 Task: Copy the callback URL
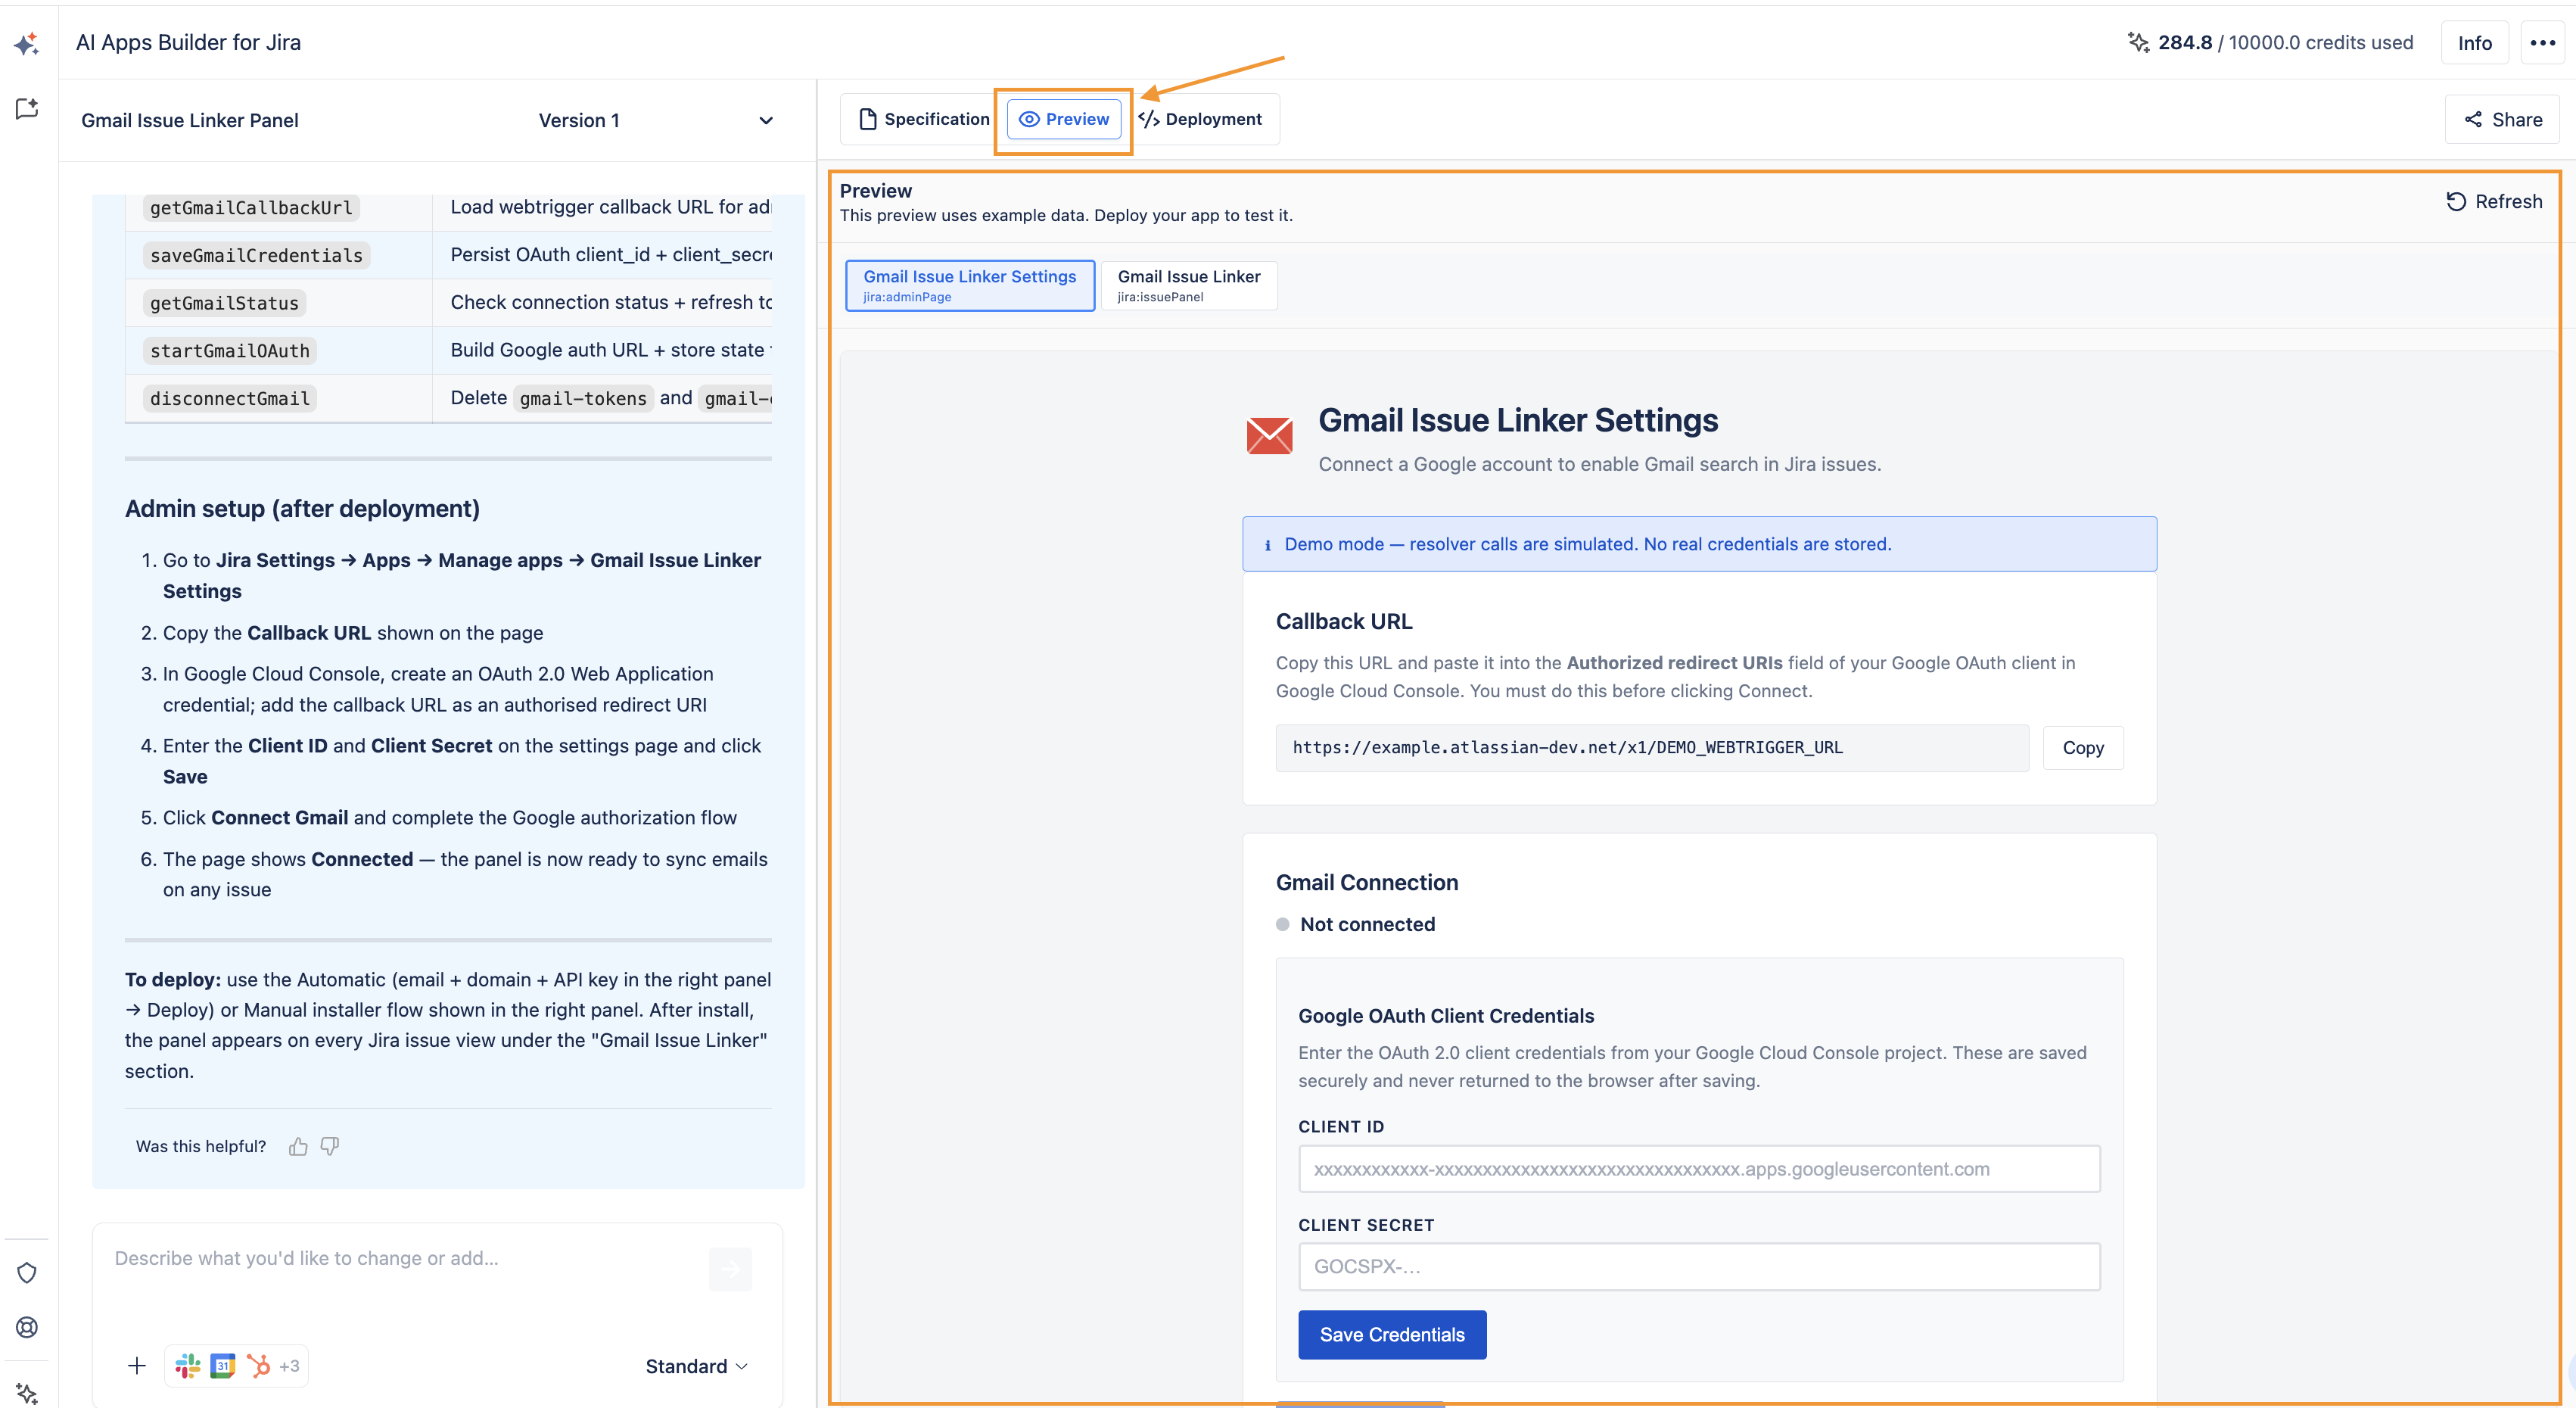tap(2083, 748)
